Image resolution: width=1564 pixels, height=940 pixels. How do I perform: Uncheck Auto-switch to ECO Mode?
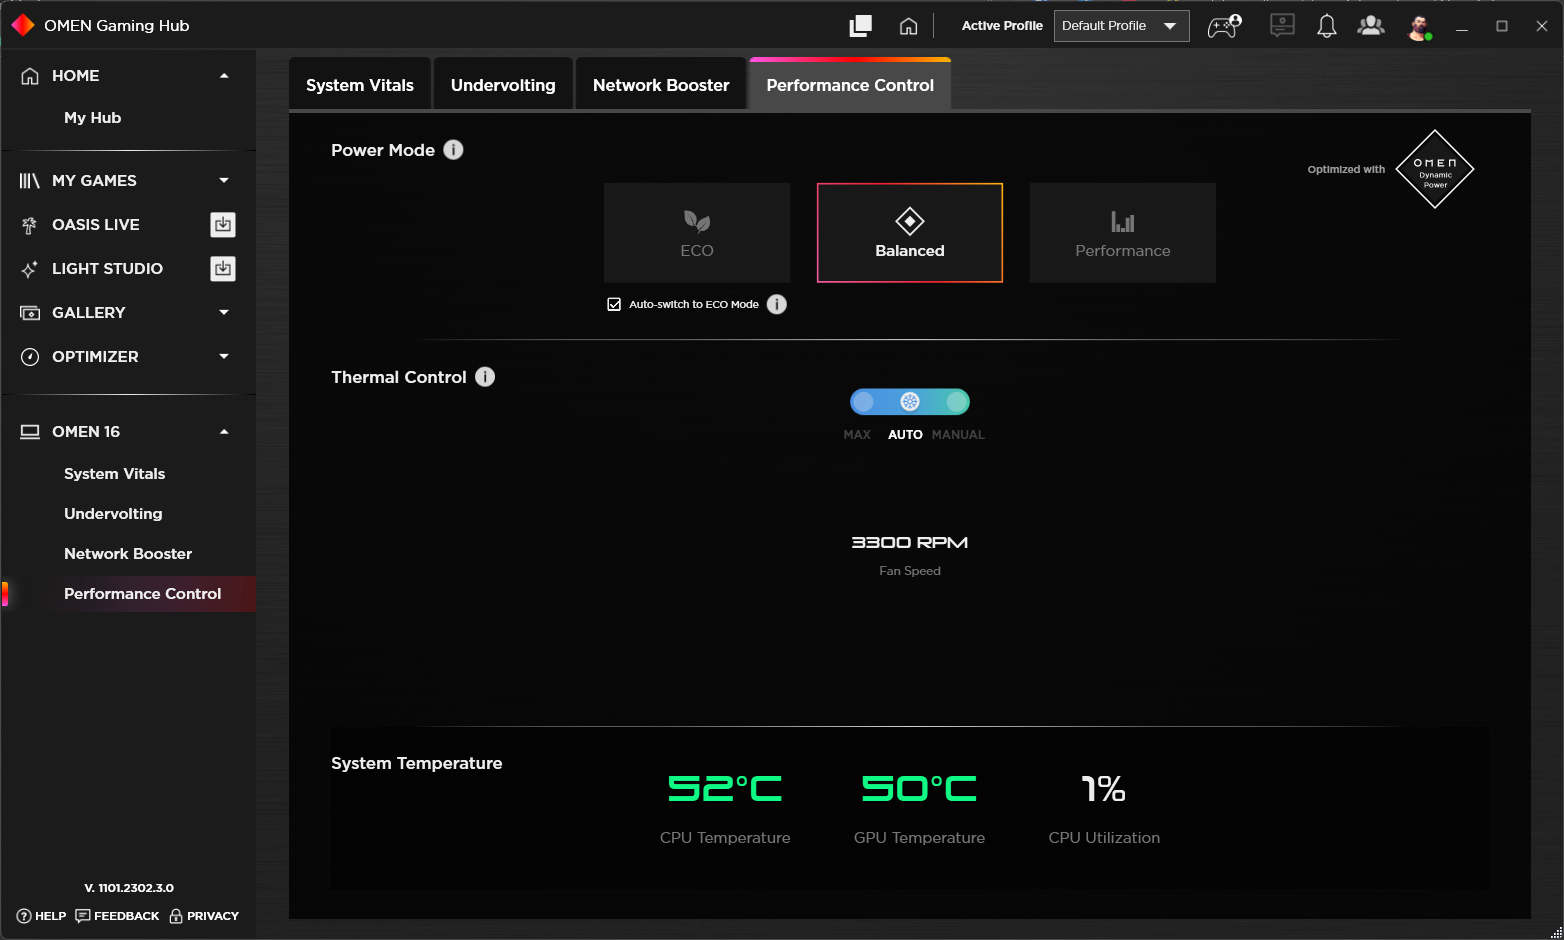[x=613, y=304]
